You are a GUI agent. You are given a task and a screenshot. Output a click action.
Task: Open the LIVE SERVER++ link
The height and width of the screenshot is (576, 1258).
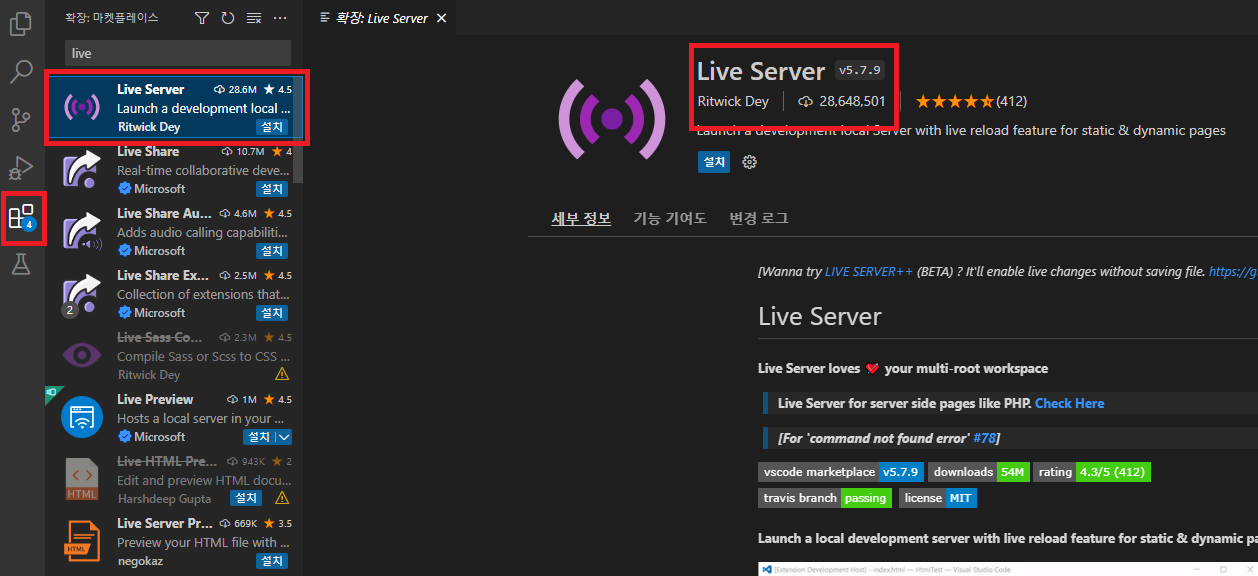coord(869,271)
